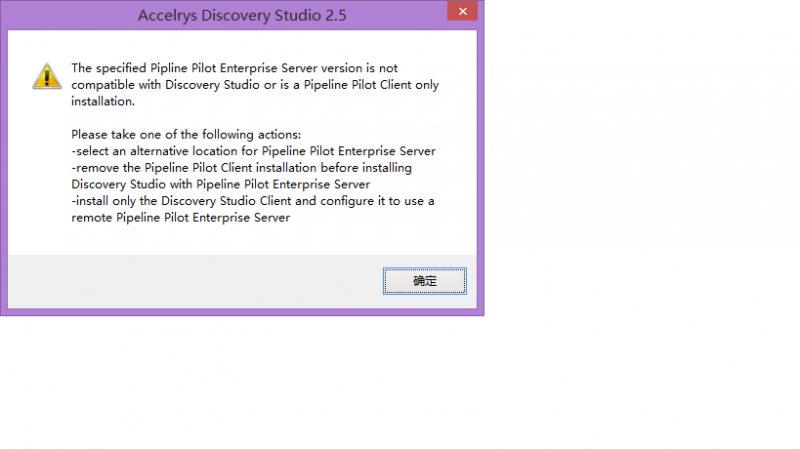Click "remote Pipeline Pilot Enterprise Server" text
The image size is (800, 449).
181,218
